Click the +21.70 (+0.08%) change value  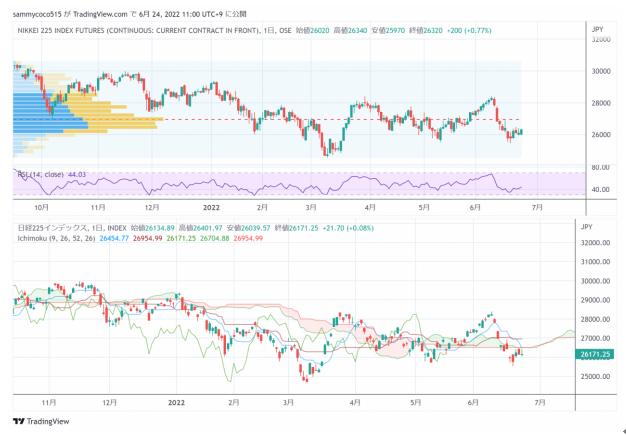click(348, 228)
